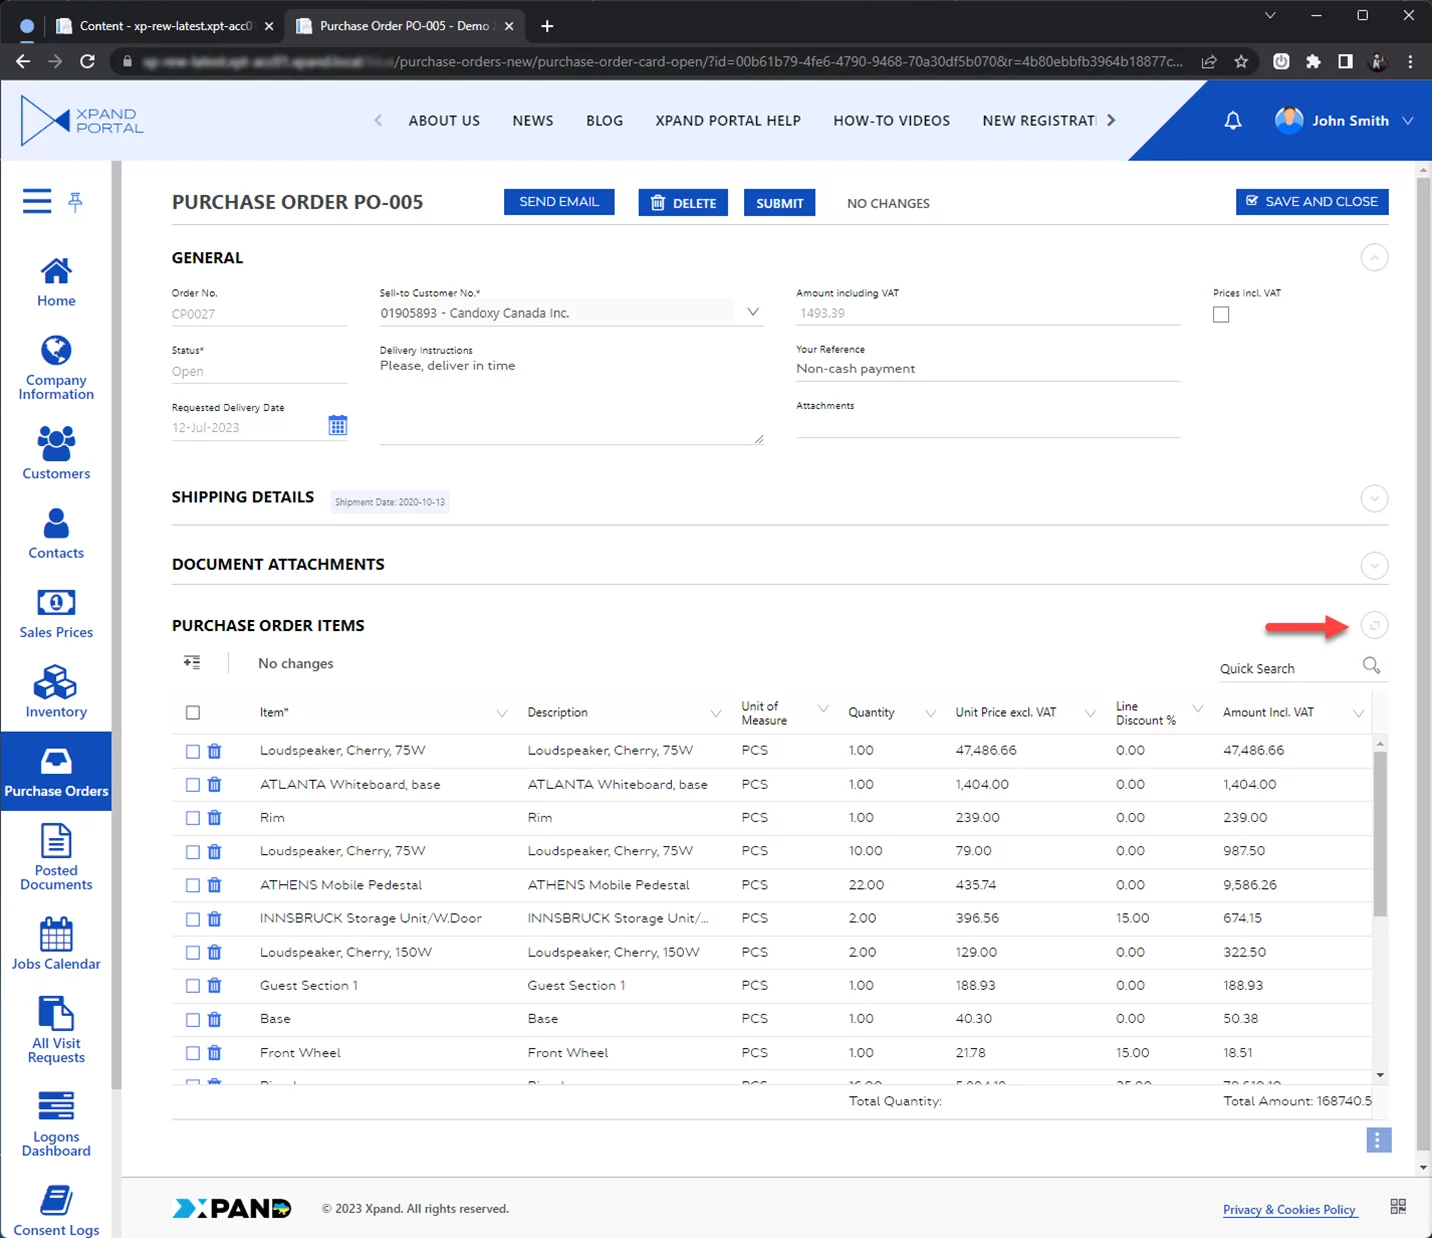
Task: Go to the BLOG menu item
Action: [x=604, y=121]
